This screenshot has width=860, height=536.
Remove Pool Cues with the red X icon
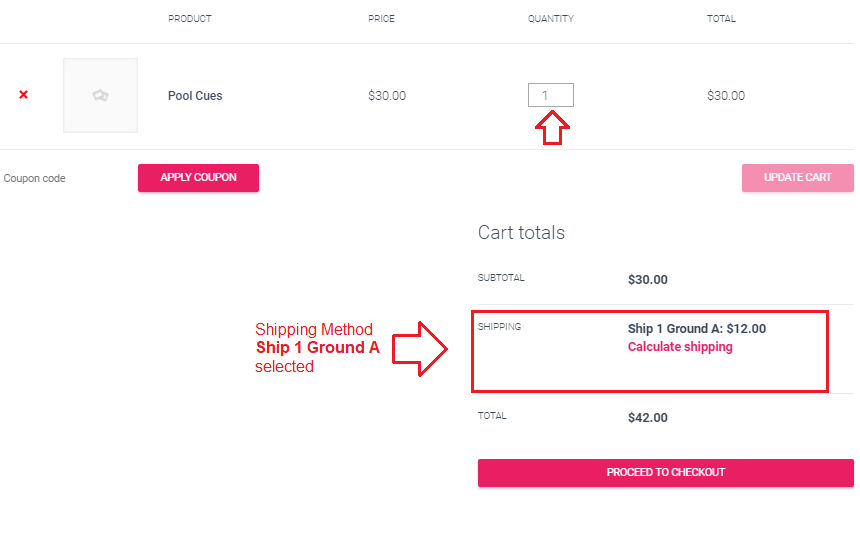(24, 95)
